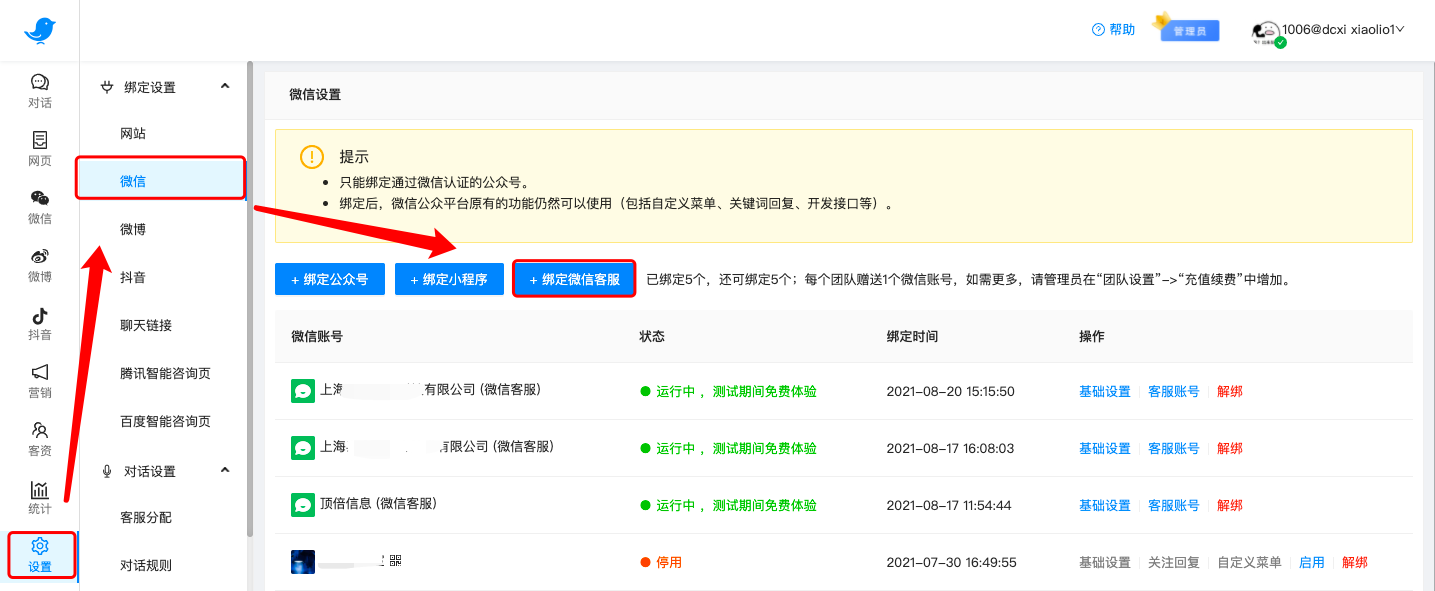This screenshot has height=591, width=1435.
Task: Select 聊天链接 menu item
Action: (x=146, y=325)
